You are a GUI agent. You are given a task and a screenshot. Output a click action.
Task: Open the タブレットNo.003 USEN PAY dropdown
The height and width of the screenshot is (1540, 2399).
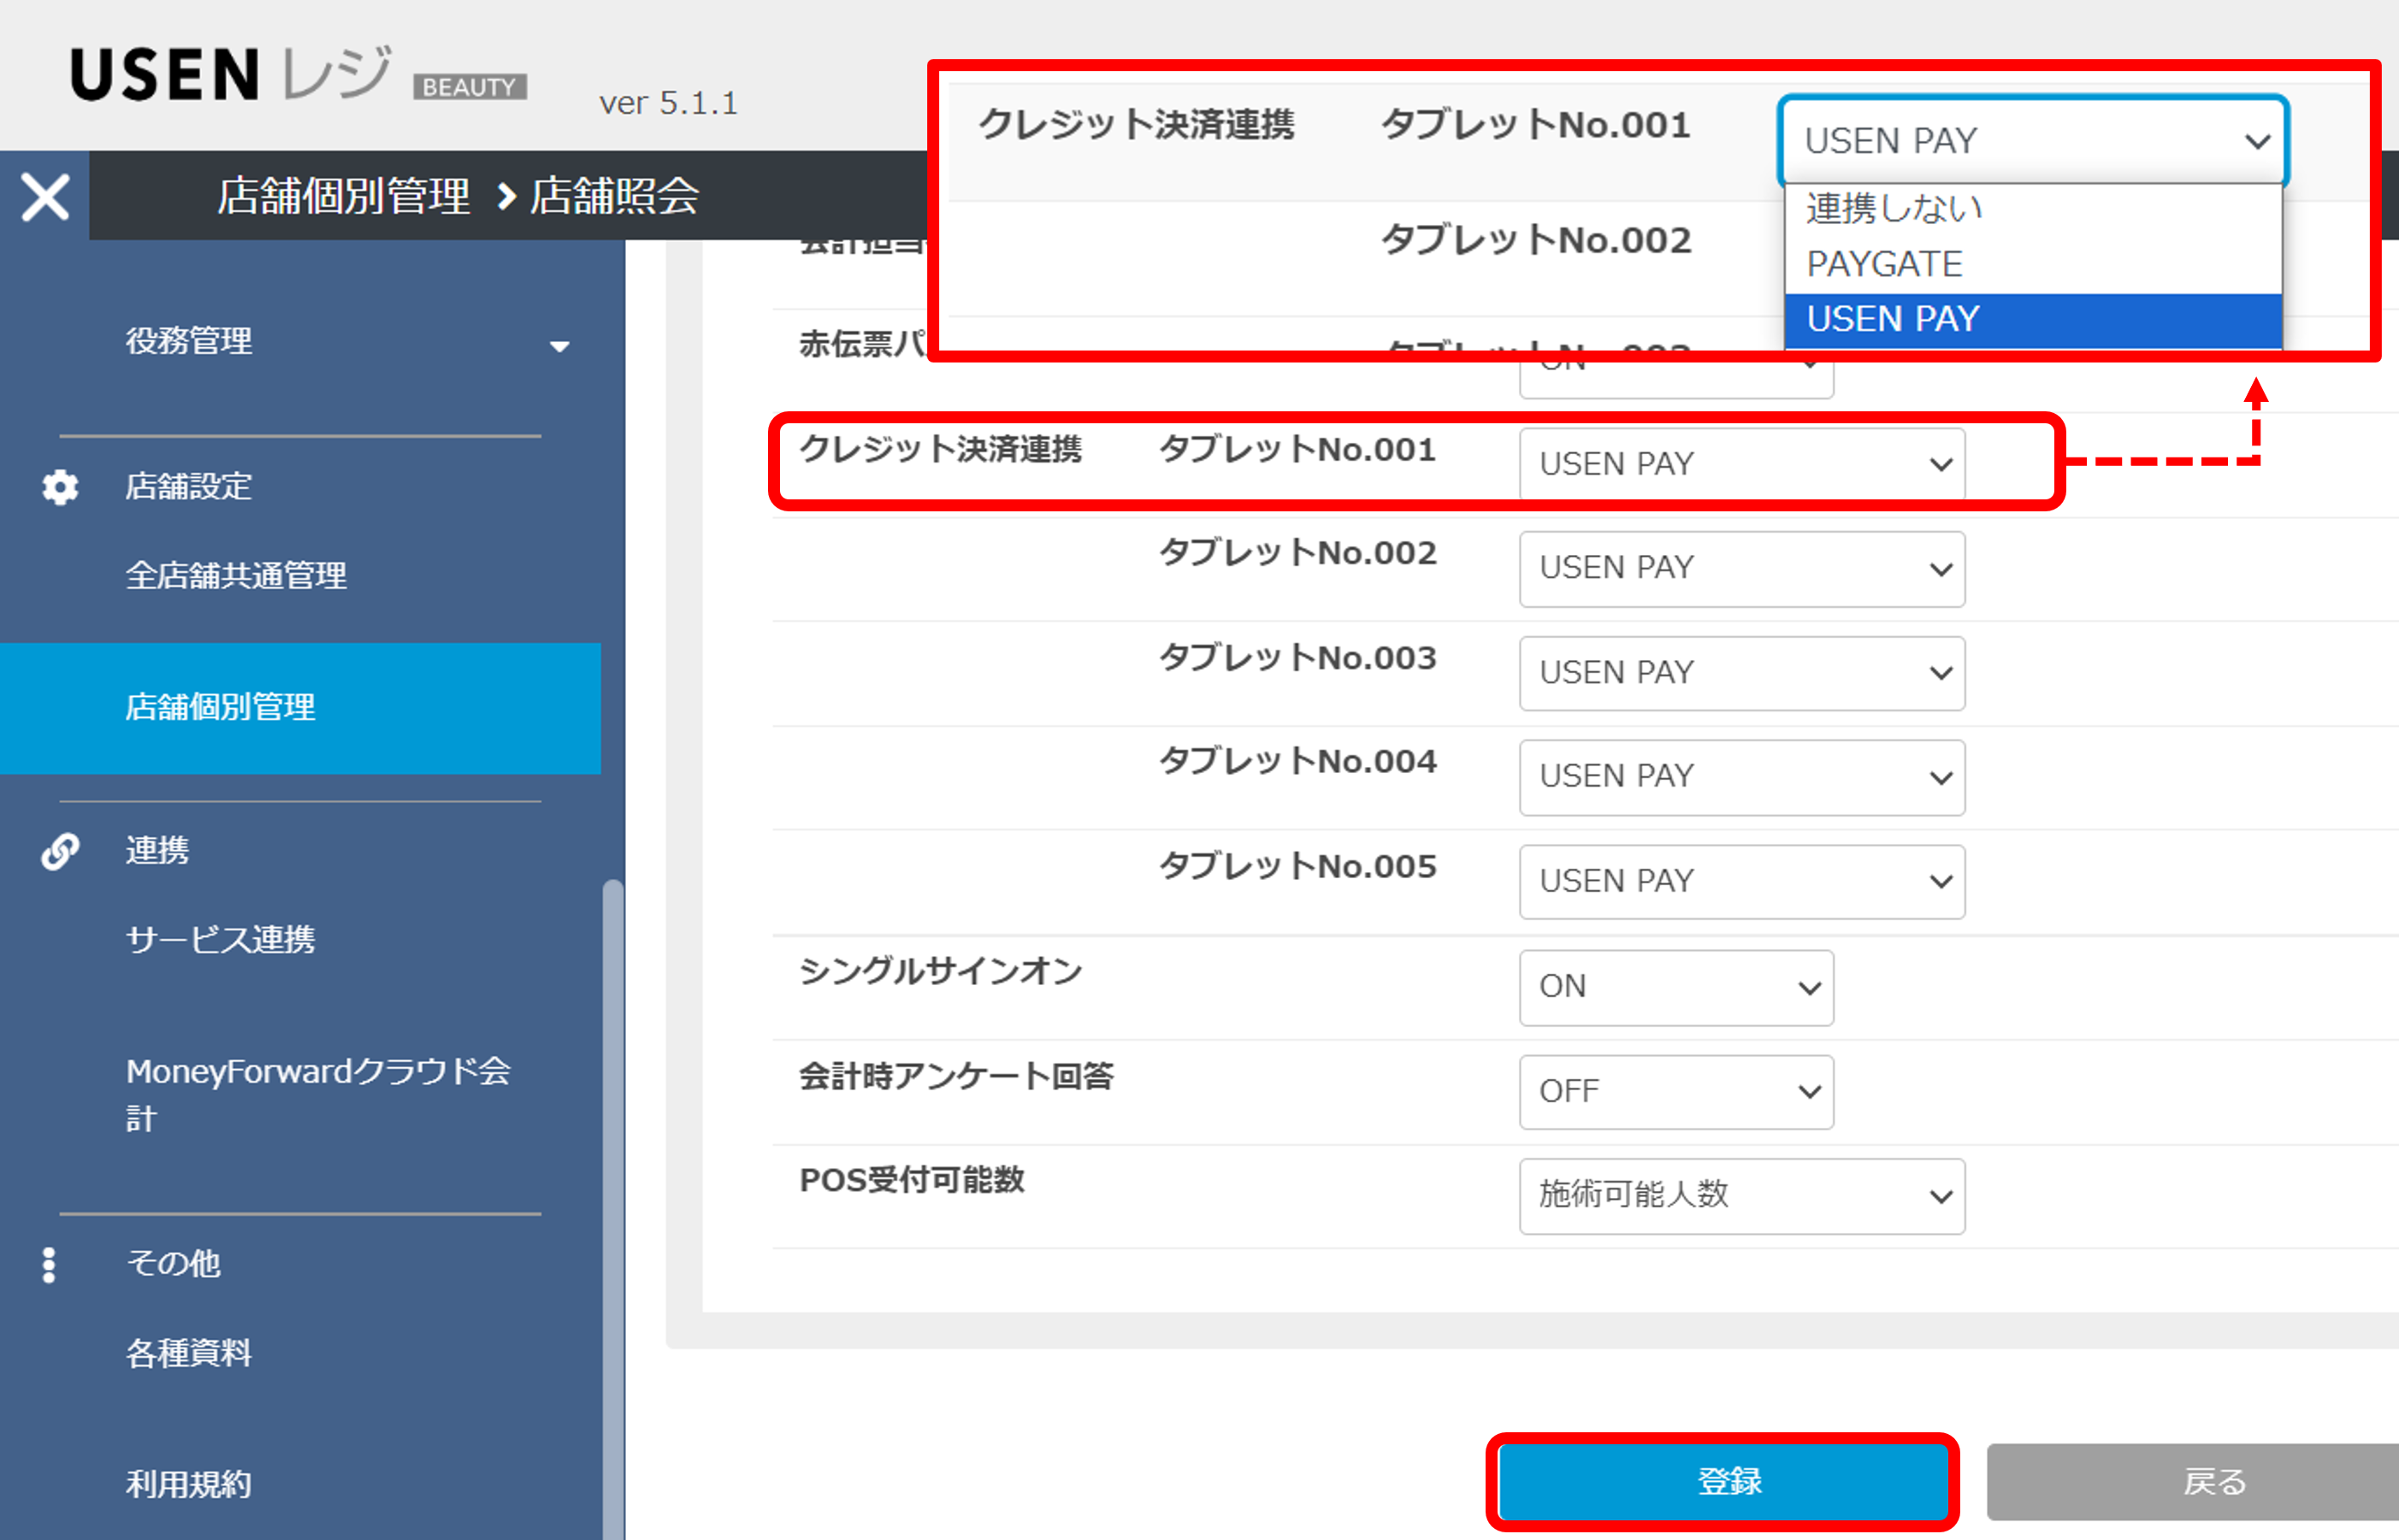point(1741,673)
